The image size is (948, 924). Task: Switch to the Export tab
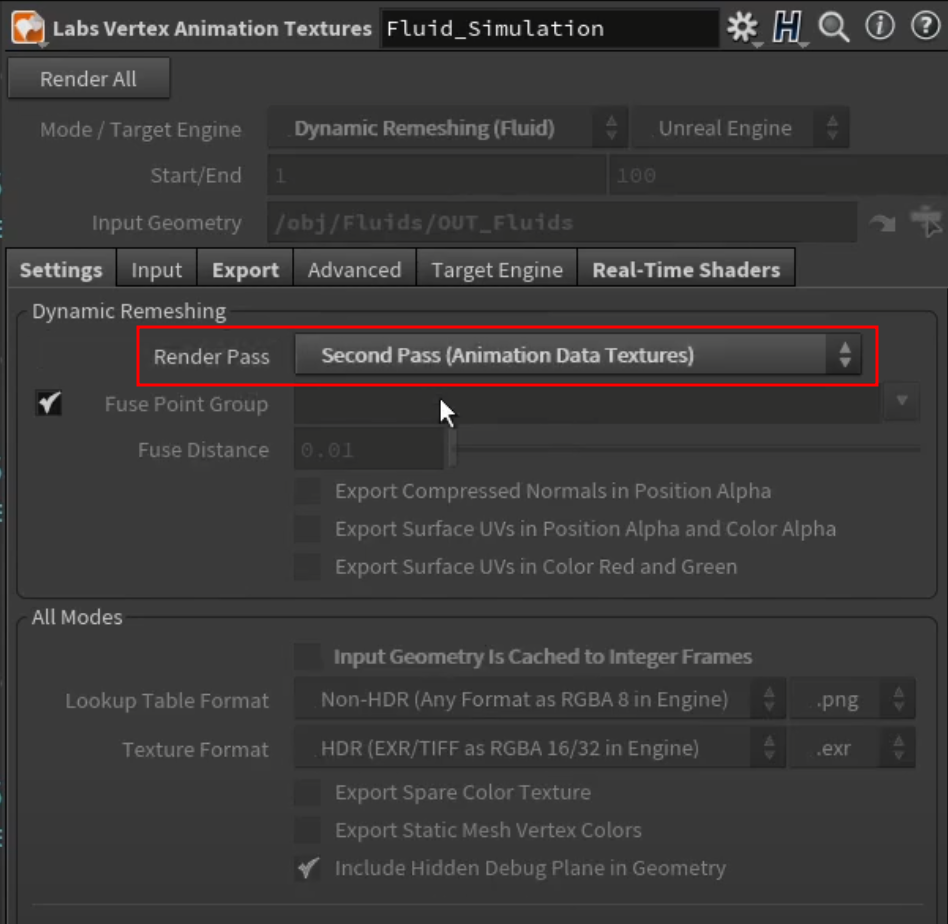245,270
